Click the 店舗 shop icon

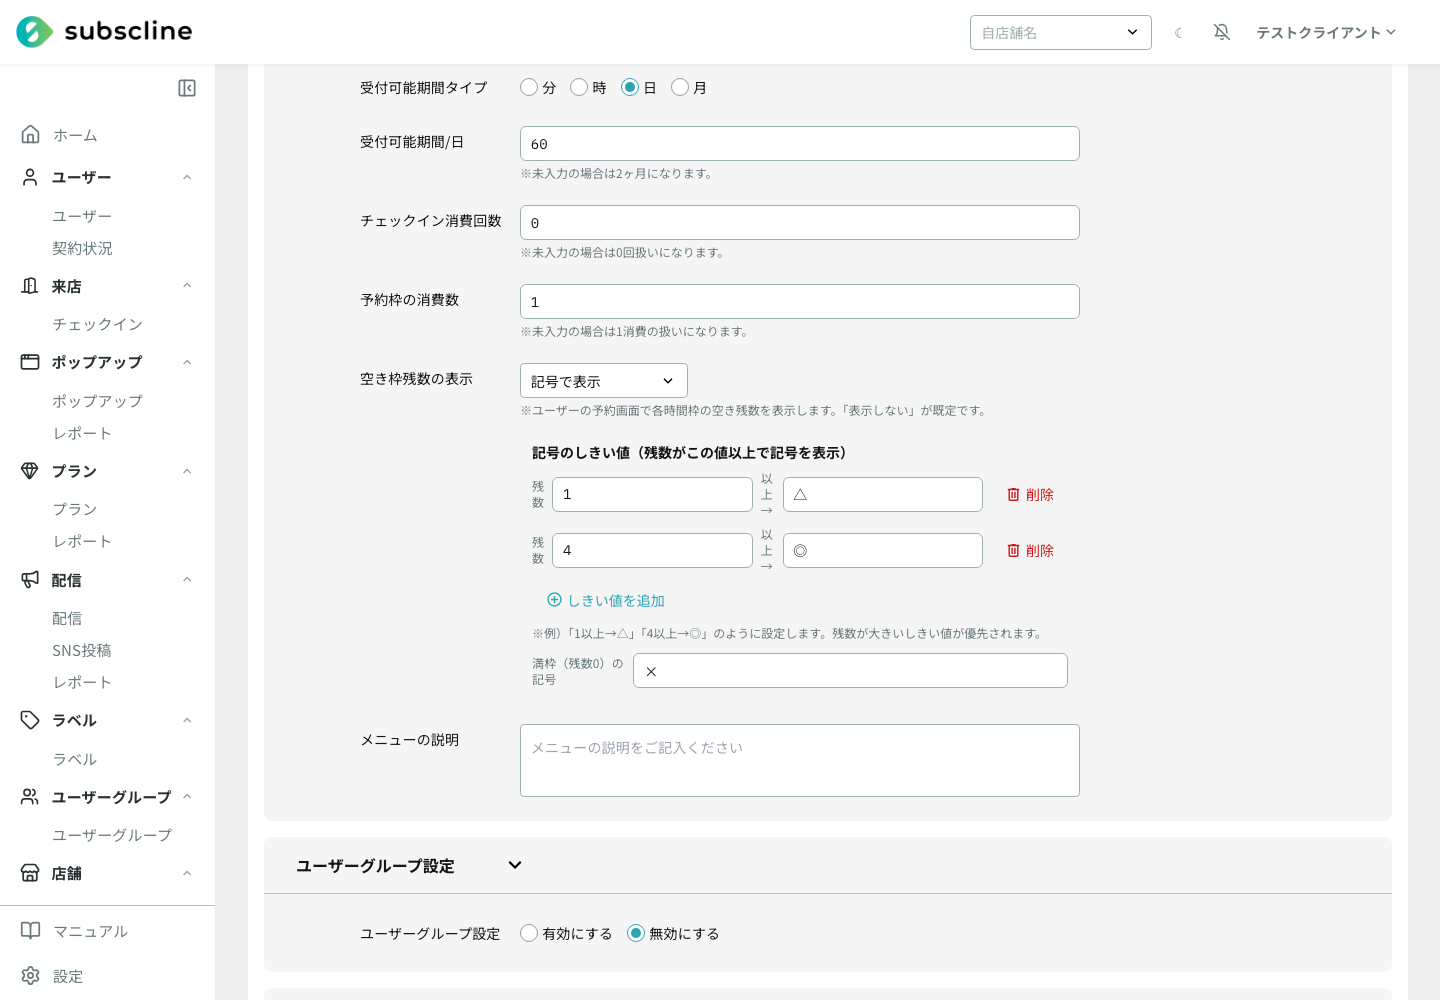[30, 873]
